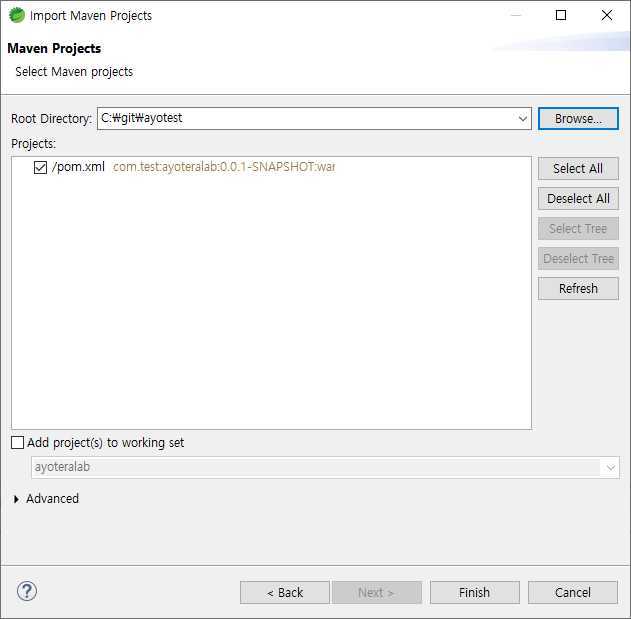Minimize the dialog window
Screen dimensions: 631x619
tap(516, 15)
